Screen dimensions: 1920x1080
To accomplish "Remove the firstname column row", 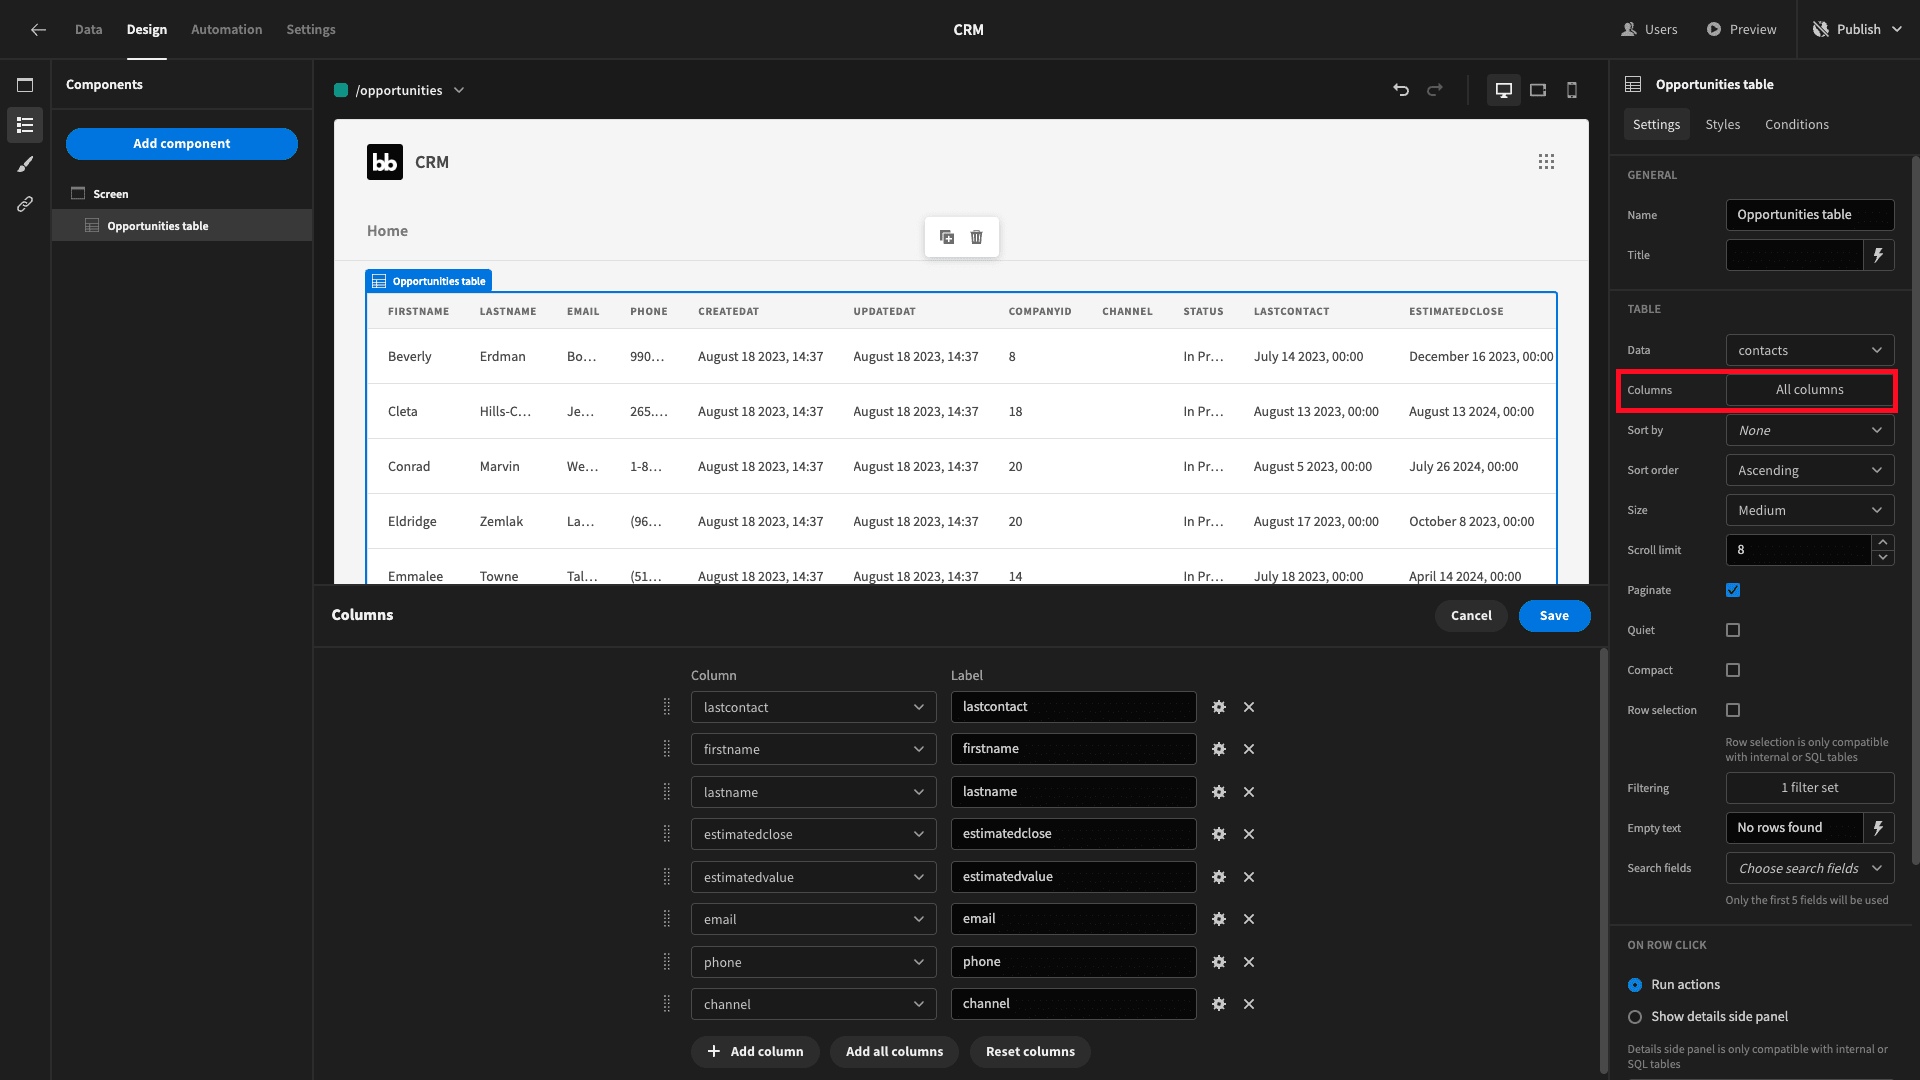I will coord(1249,749).
